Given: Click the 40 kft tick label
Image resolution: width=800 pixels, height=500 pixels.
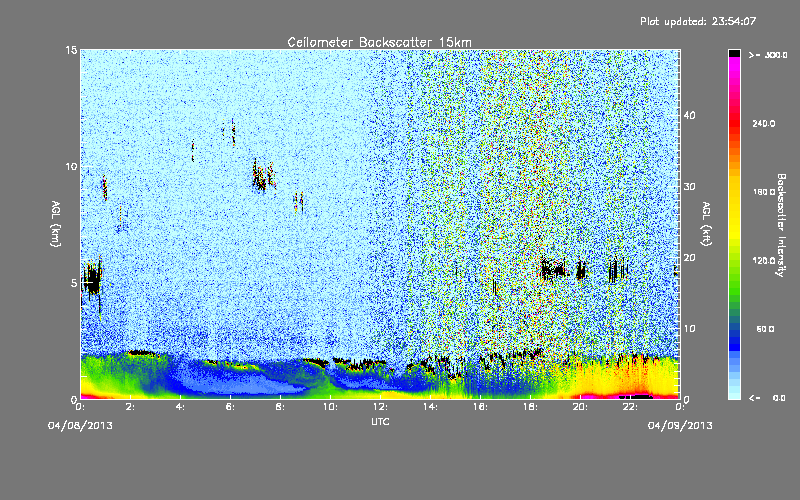Looking at the screenshot, I should point(689,115).
